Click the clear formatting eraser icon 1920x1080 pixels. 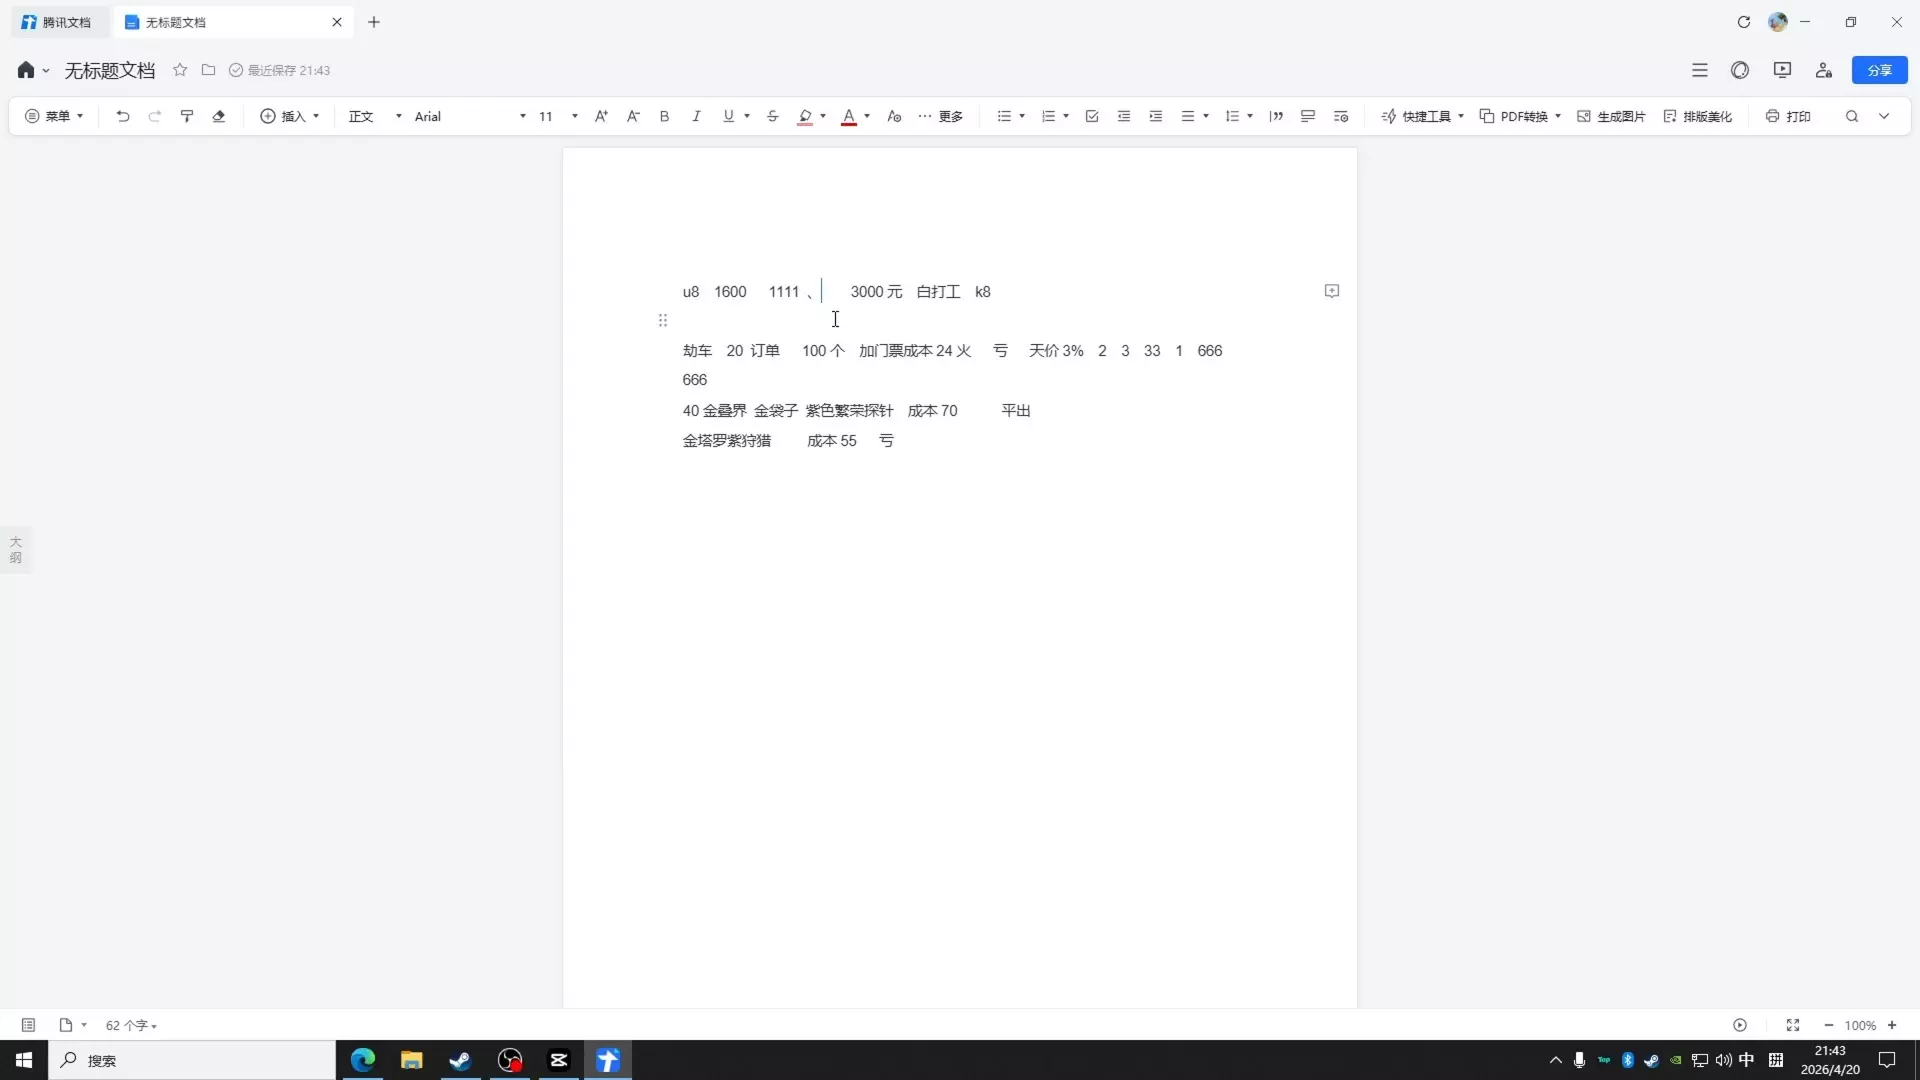219,116
